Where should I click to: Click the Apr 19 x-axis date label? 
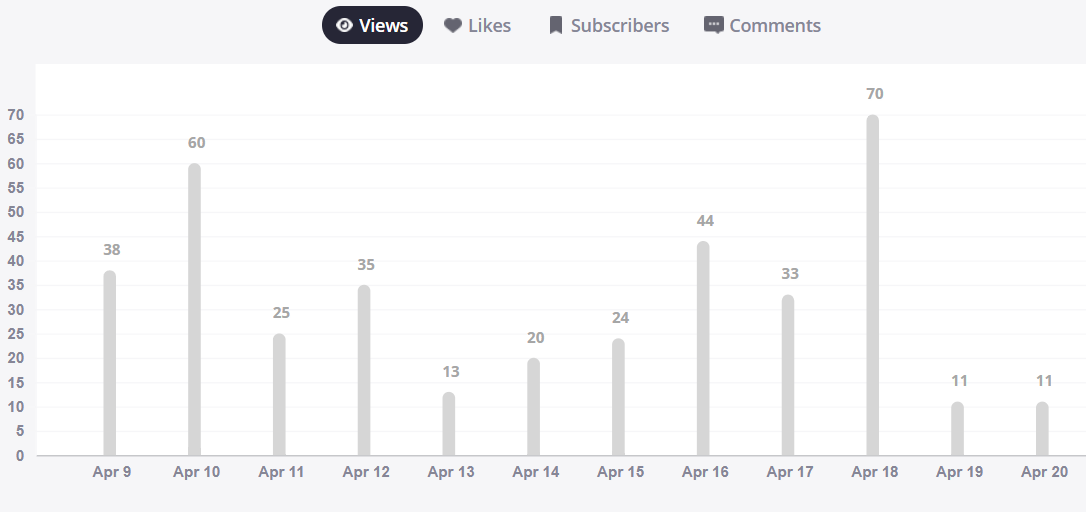point(960,472)
